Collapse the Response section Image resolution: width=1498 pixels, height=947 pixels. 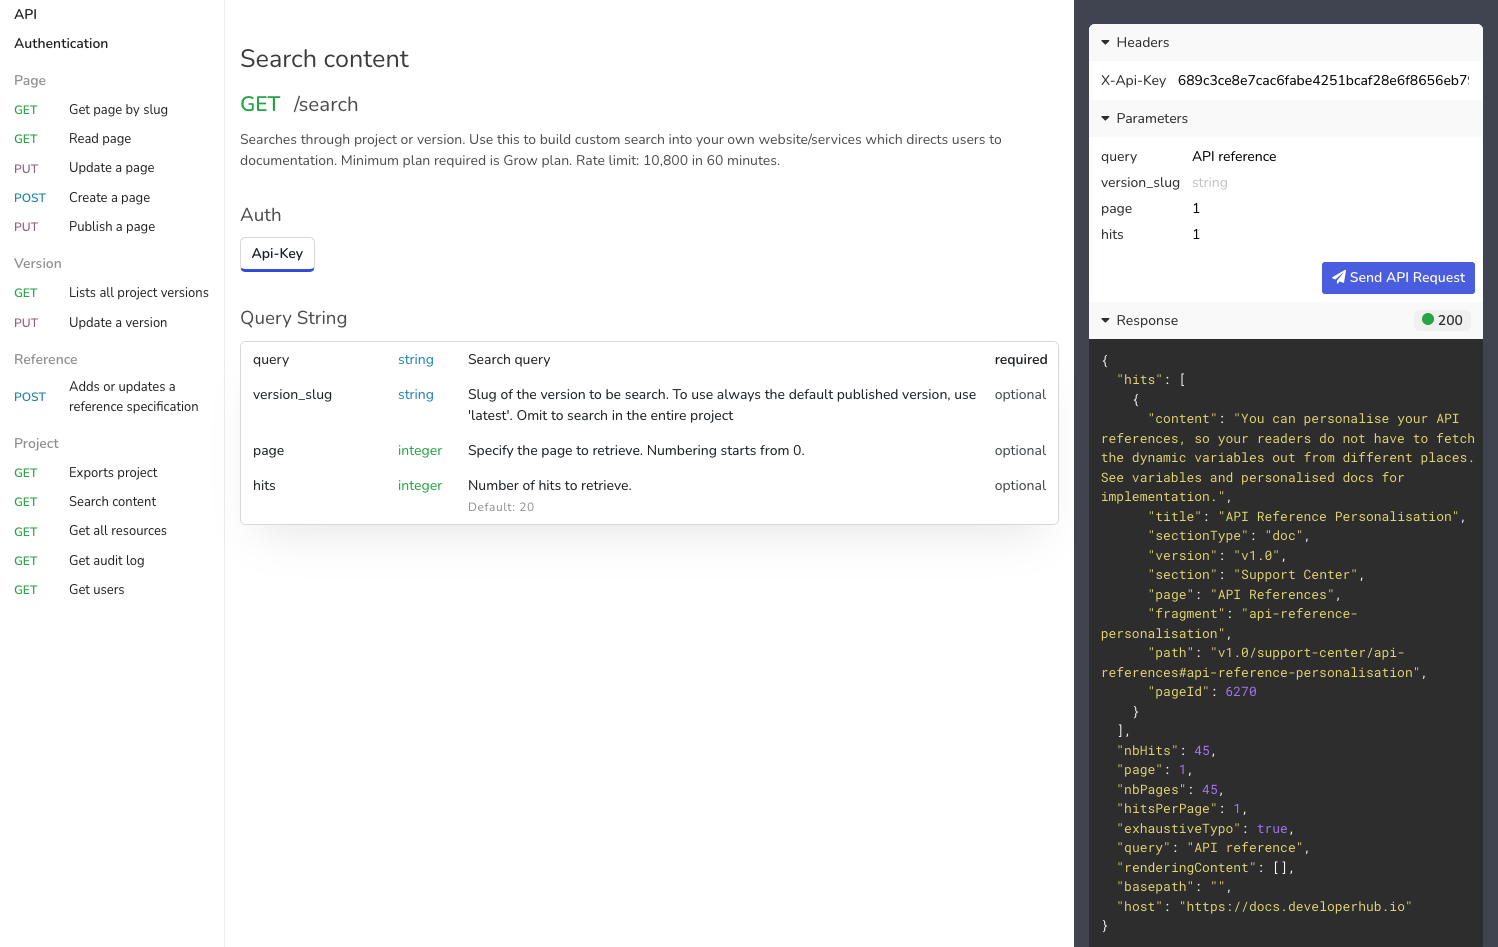pos(1106,320)
